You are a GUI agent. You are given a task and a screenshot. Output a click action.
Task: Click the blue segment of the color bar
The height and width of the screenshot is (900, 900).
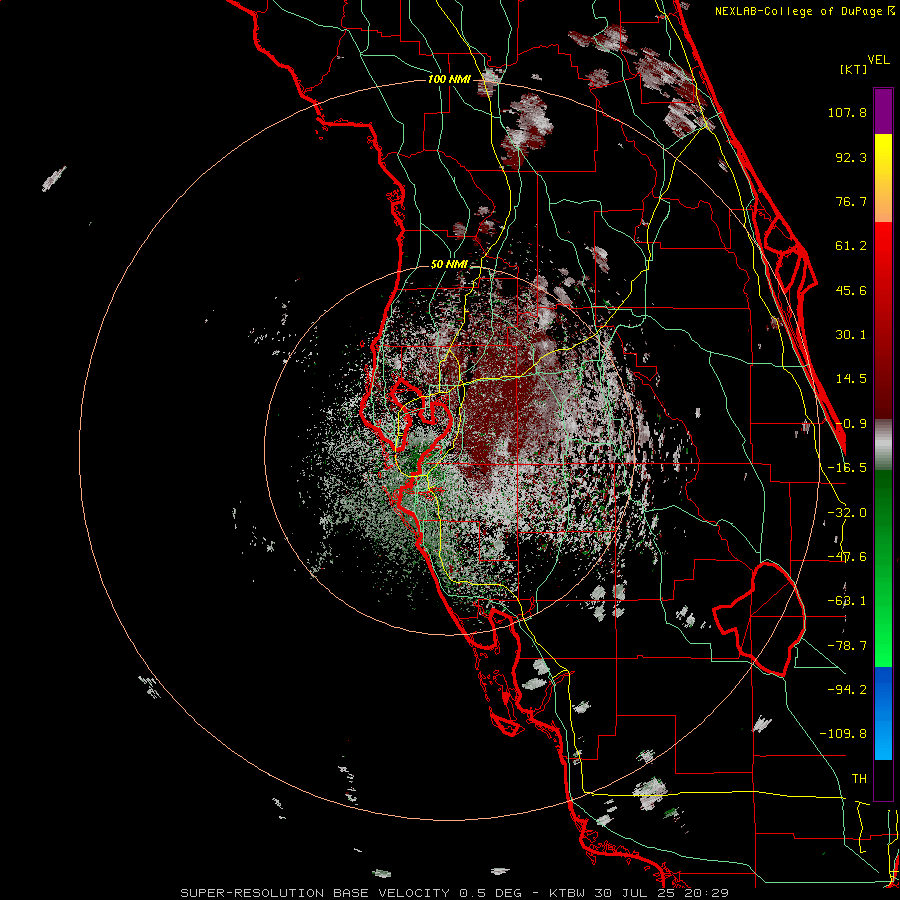[883, 713]
